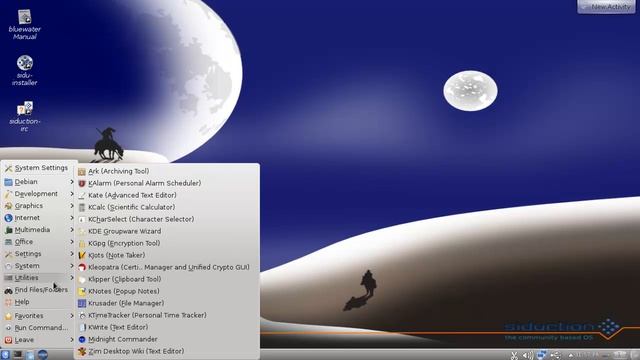Open the Help menu entry
The height and width of the screenshot is (360, 640).
[39, 302]
